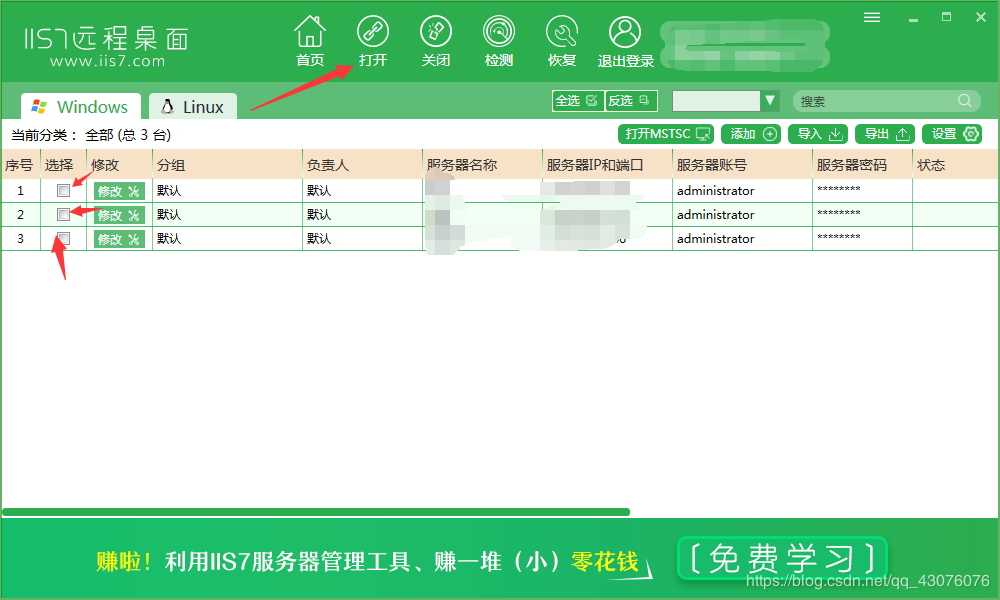
Task: Click the 导出 export icon
Action: (884, 133)
